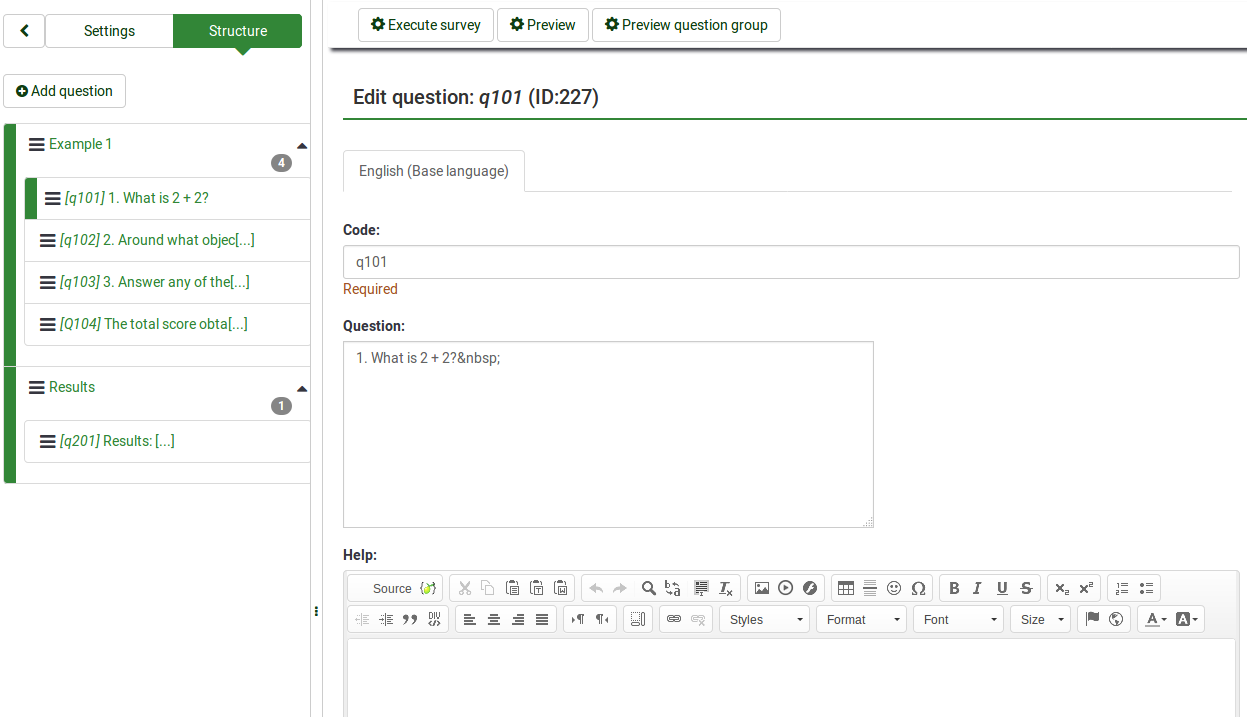Insert a numbered list
Viewport: 1247px width, 717px height.
1122,588
